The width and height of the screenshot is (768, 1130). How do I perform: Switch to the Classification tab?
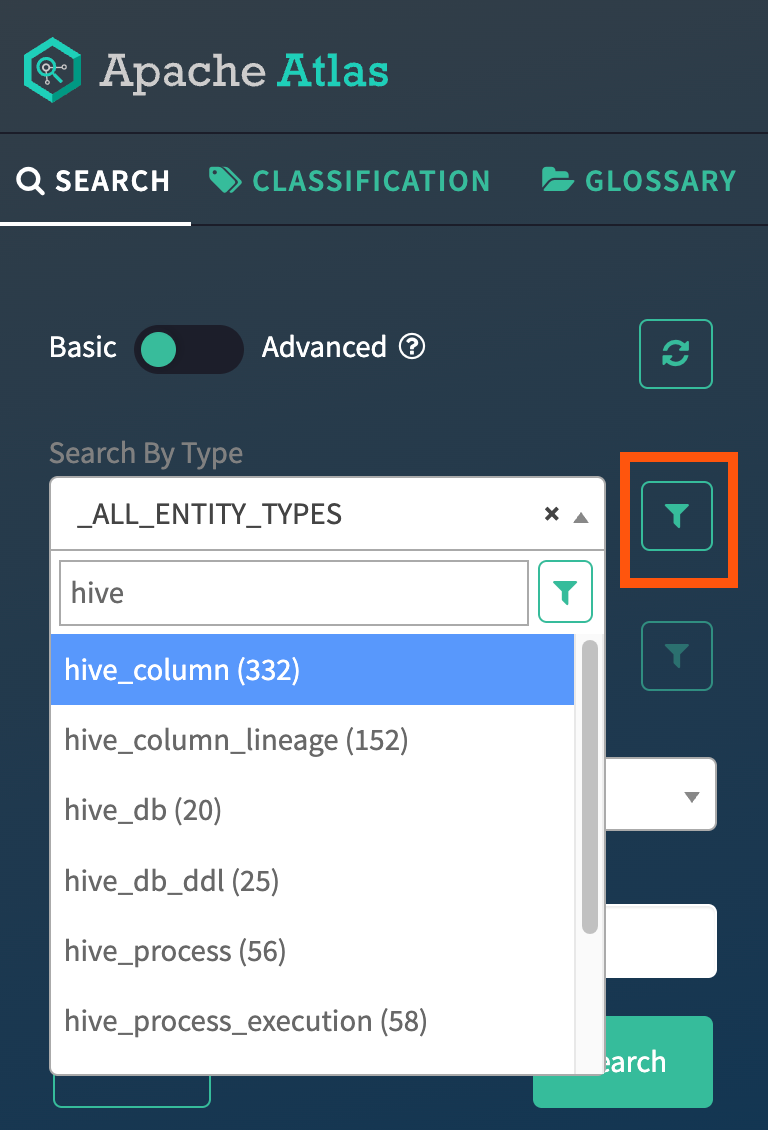(350, 181)
